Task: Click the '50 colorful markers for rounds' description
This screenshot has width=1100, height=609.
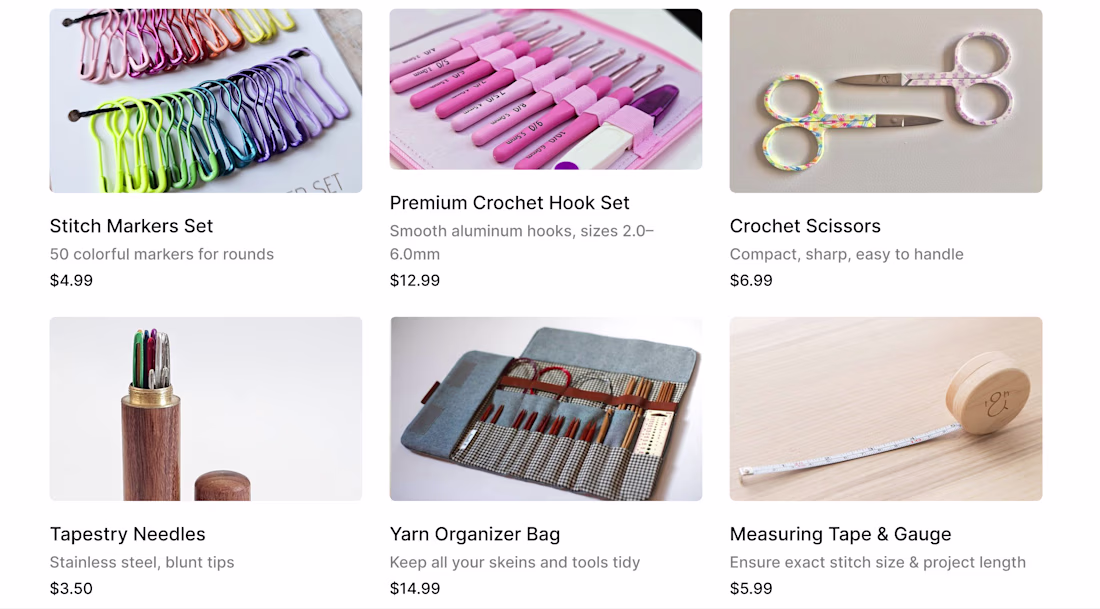Action: (x=161, y=254)
